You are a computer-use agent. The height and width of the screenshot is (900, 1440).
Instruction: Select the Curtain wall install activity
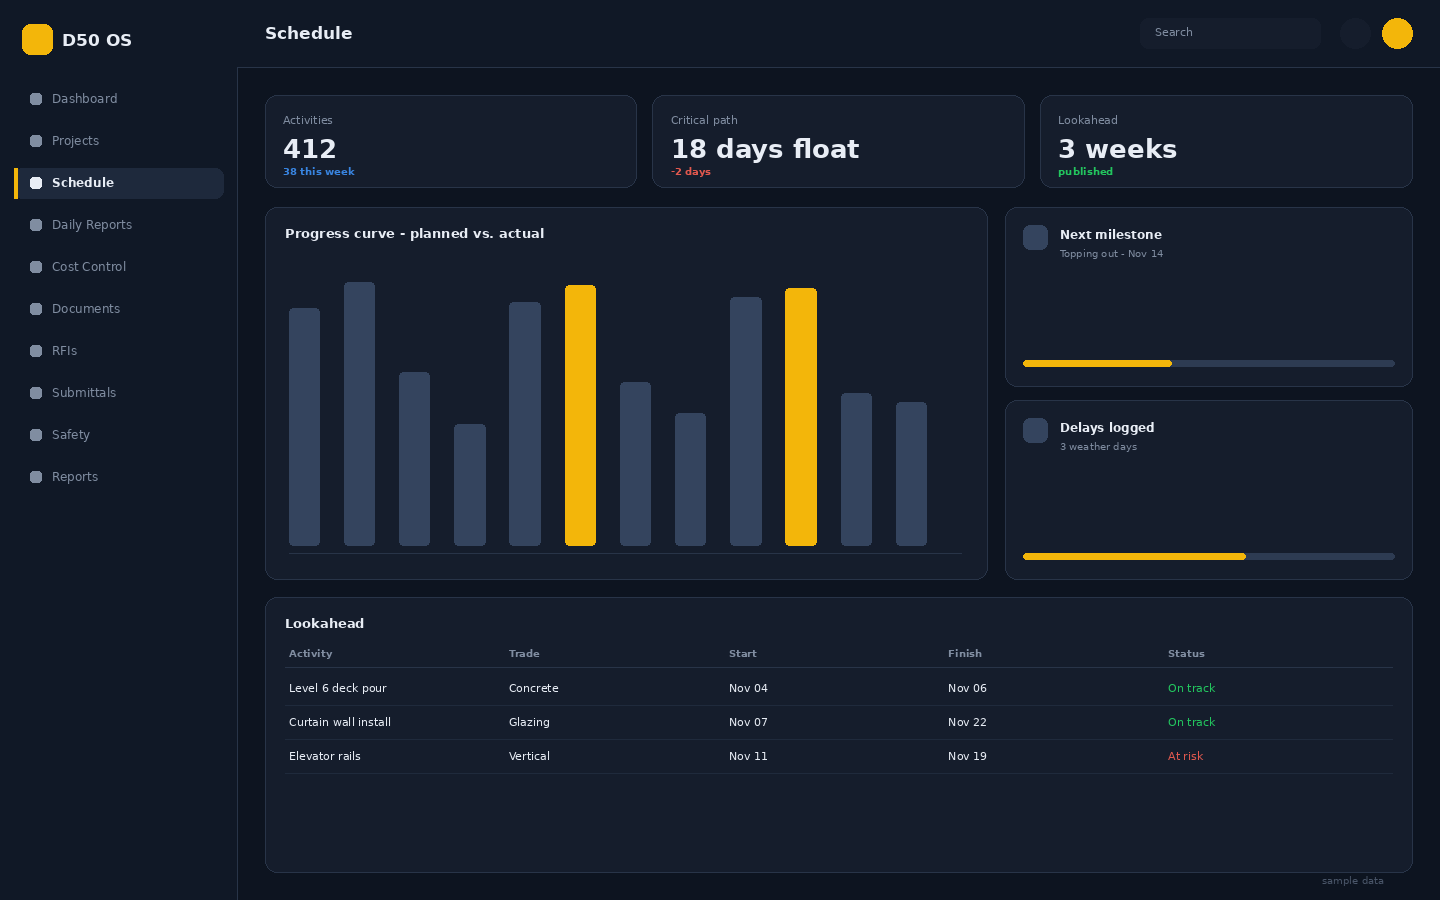[340, 722]
